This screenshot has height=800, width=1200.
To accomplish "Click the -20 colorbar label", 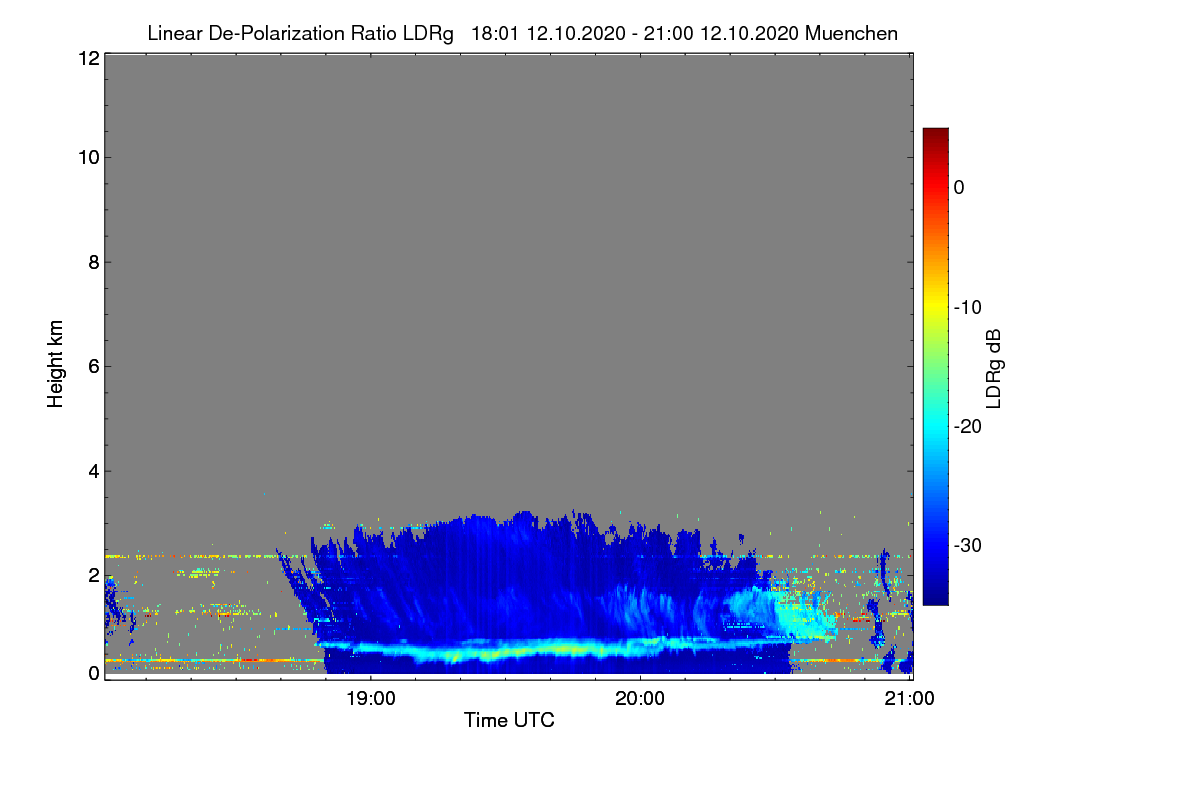I will pos(966,426).
